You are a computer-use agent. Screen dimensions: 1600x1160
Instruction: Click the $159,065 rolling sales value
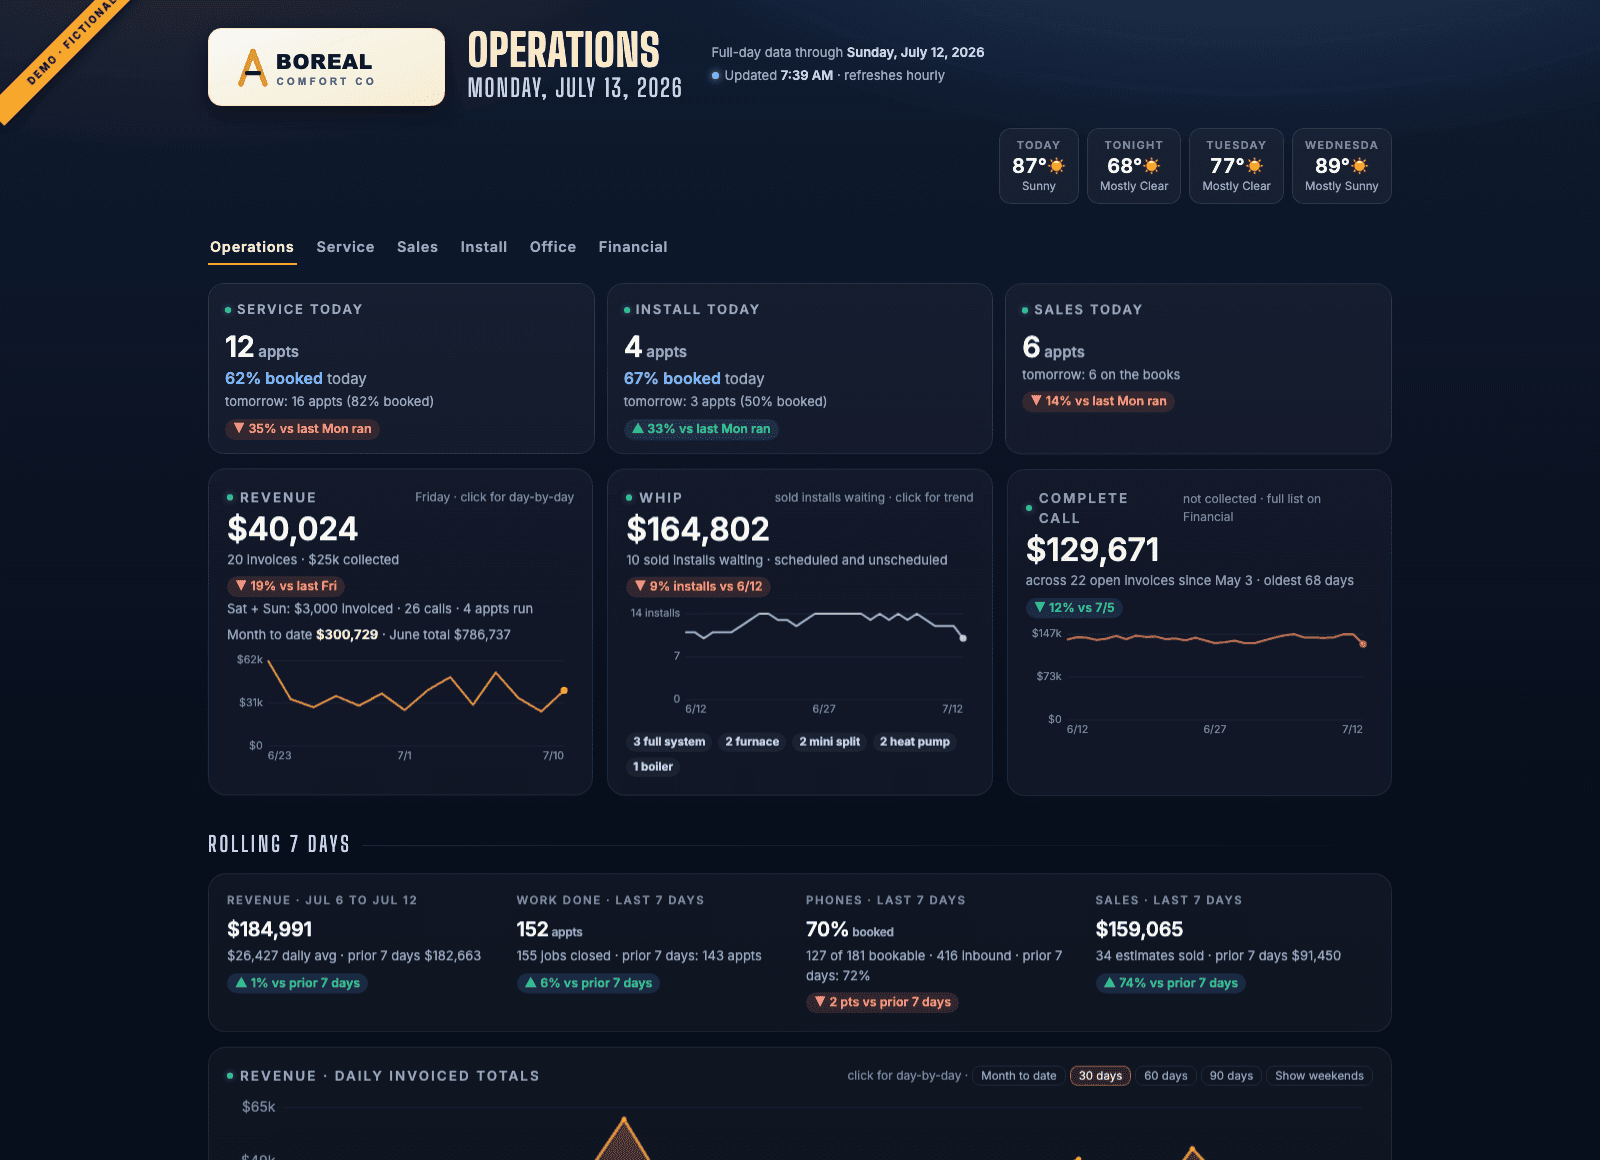pyautogui.click(x=1139, y=930)
